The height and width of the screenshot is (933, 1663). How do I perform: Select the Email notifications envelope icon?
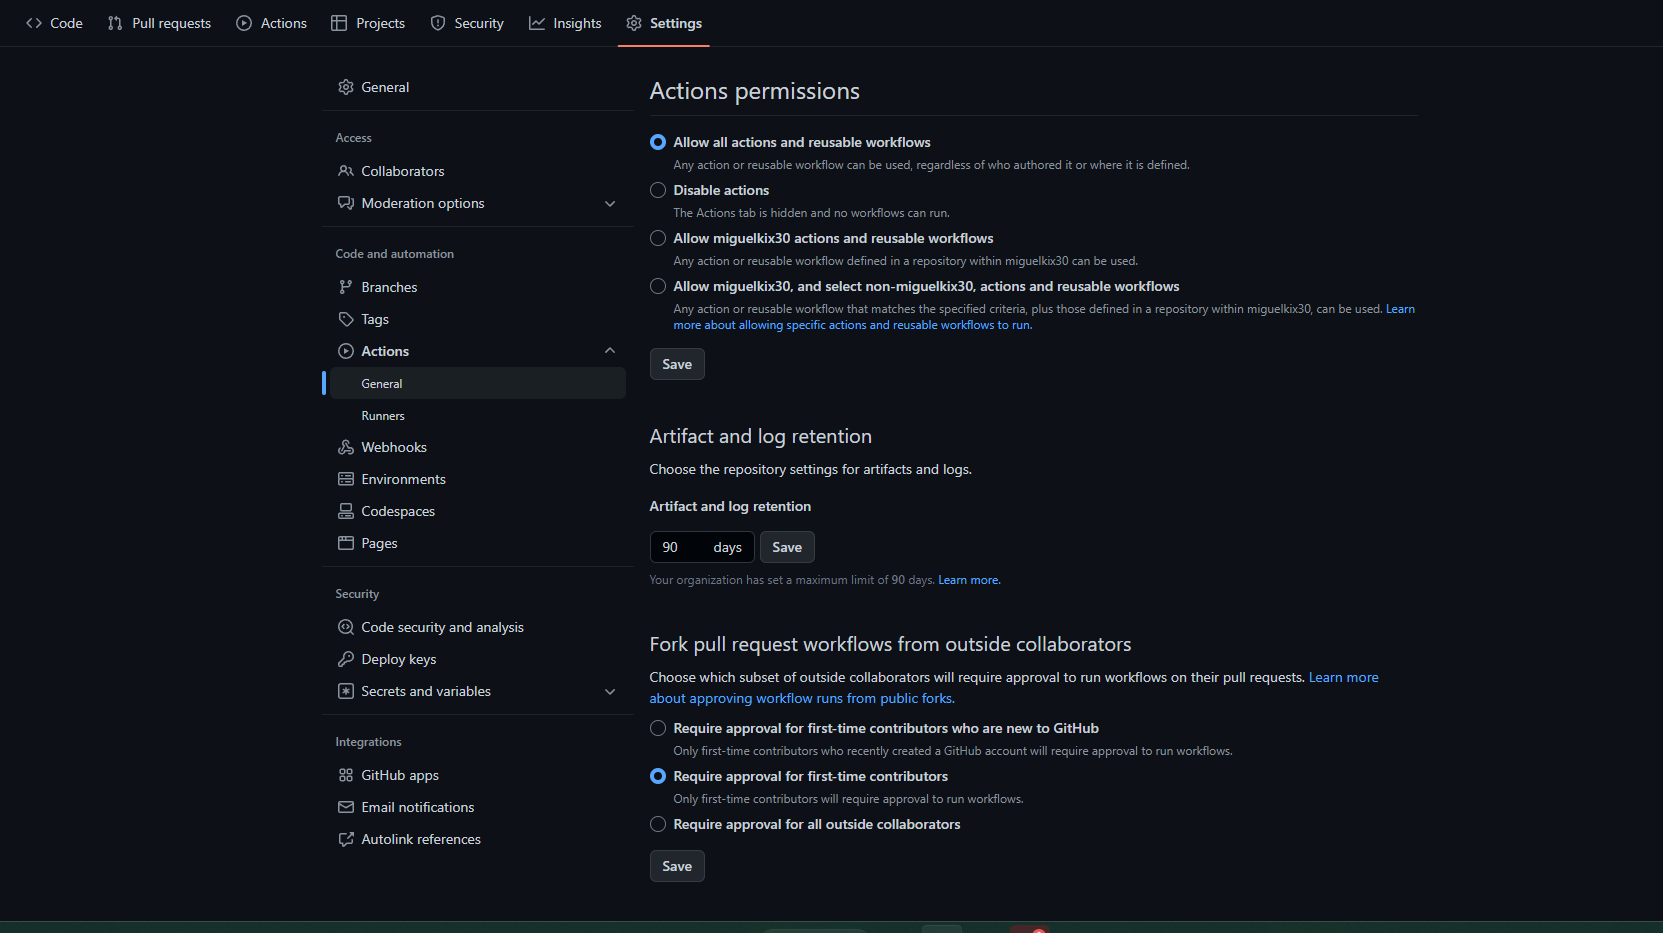pyautogui.click(x=345, y=807)
